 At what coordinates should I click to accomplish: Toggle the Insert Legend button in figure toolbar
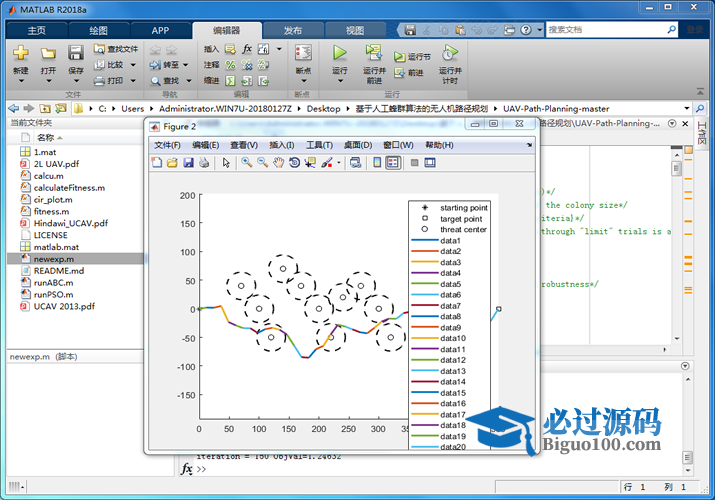tap(393, 162)
